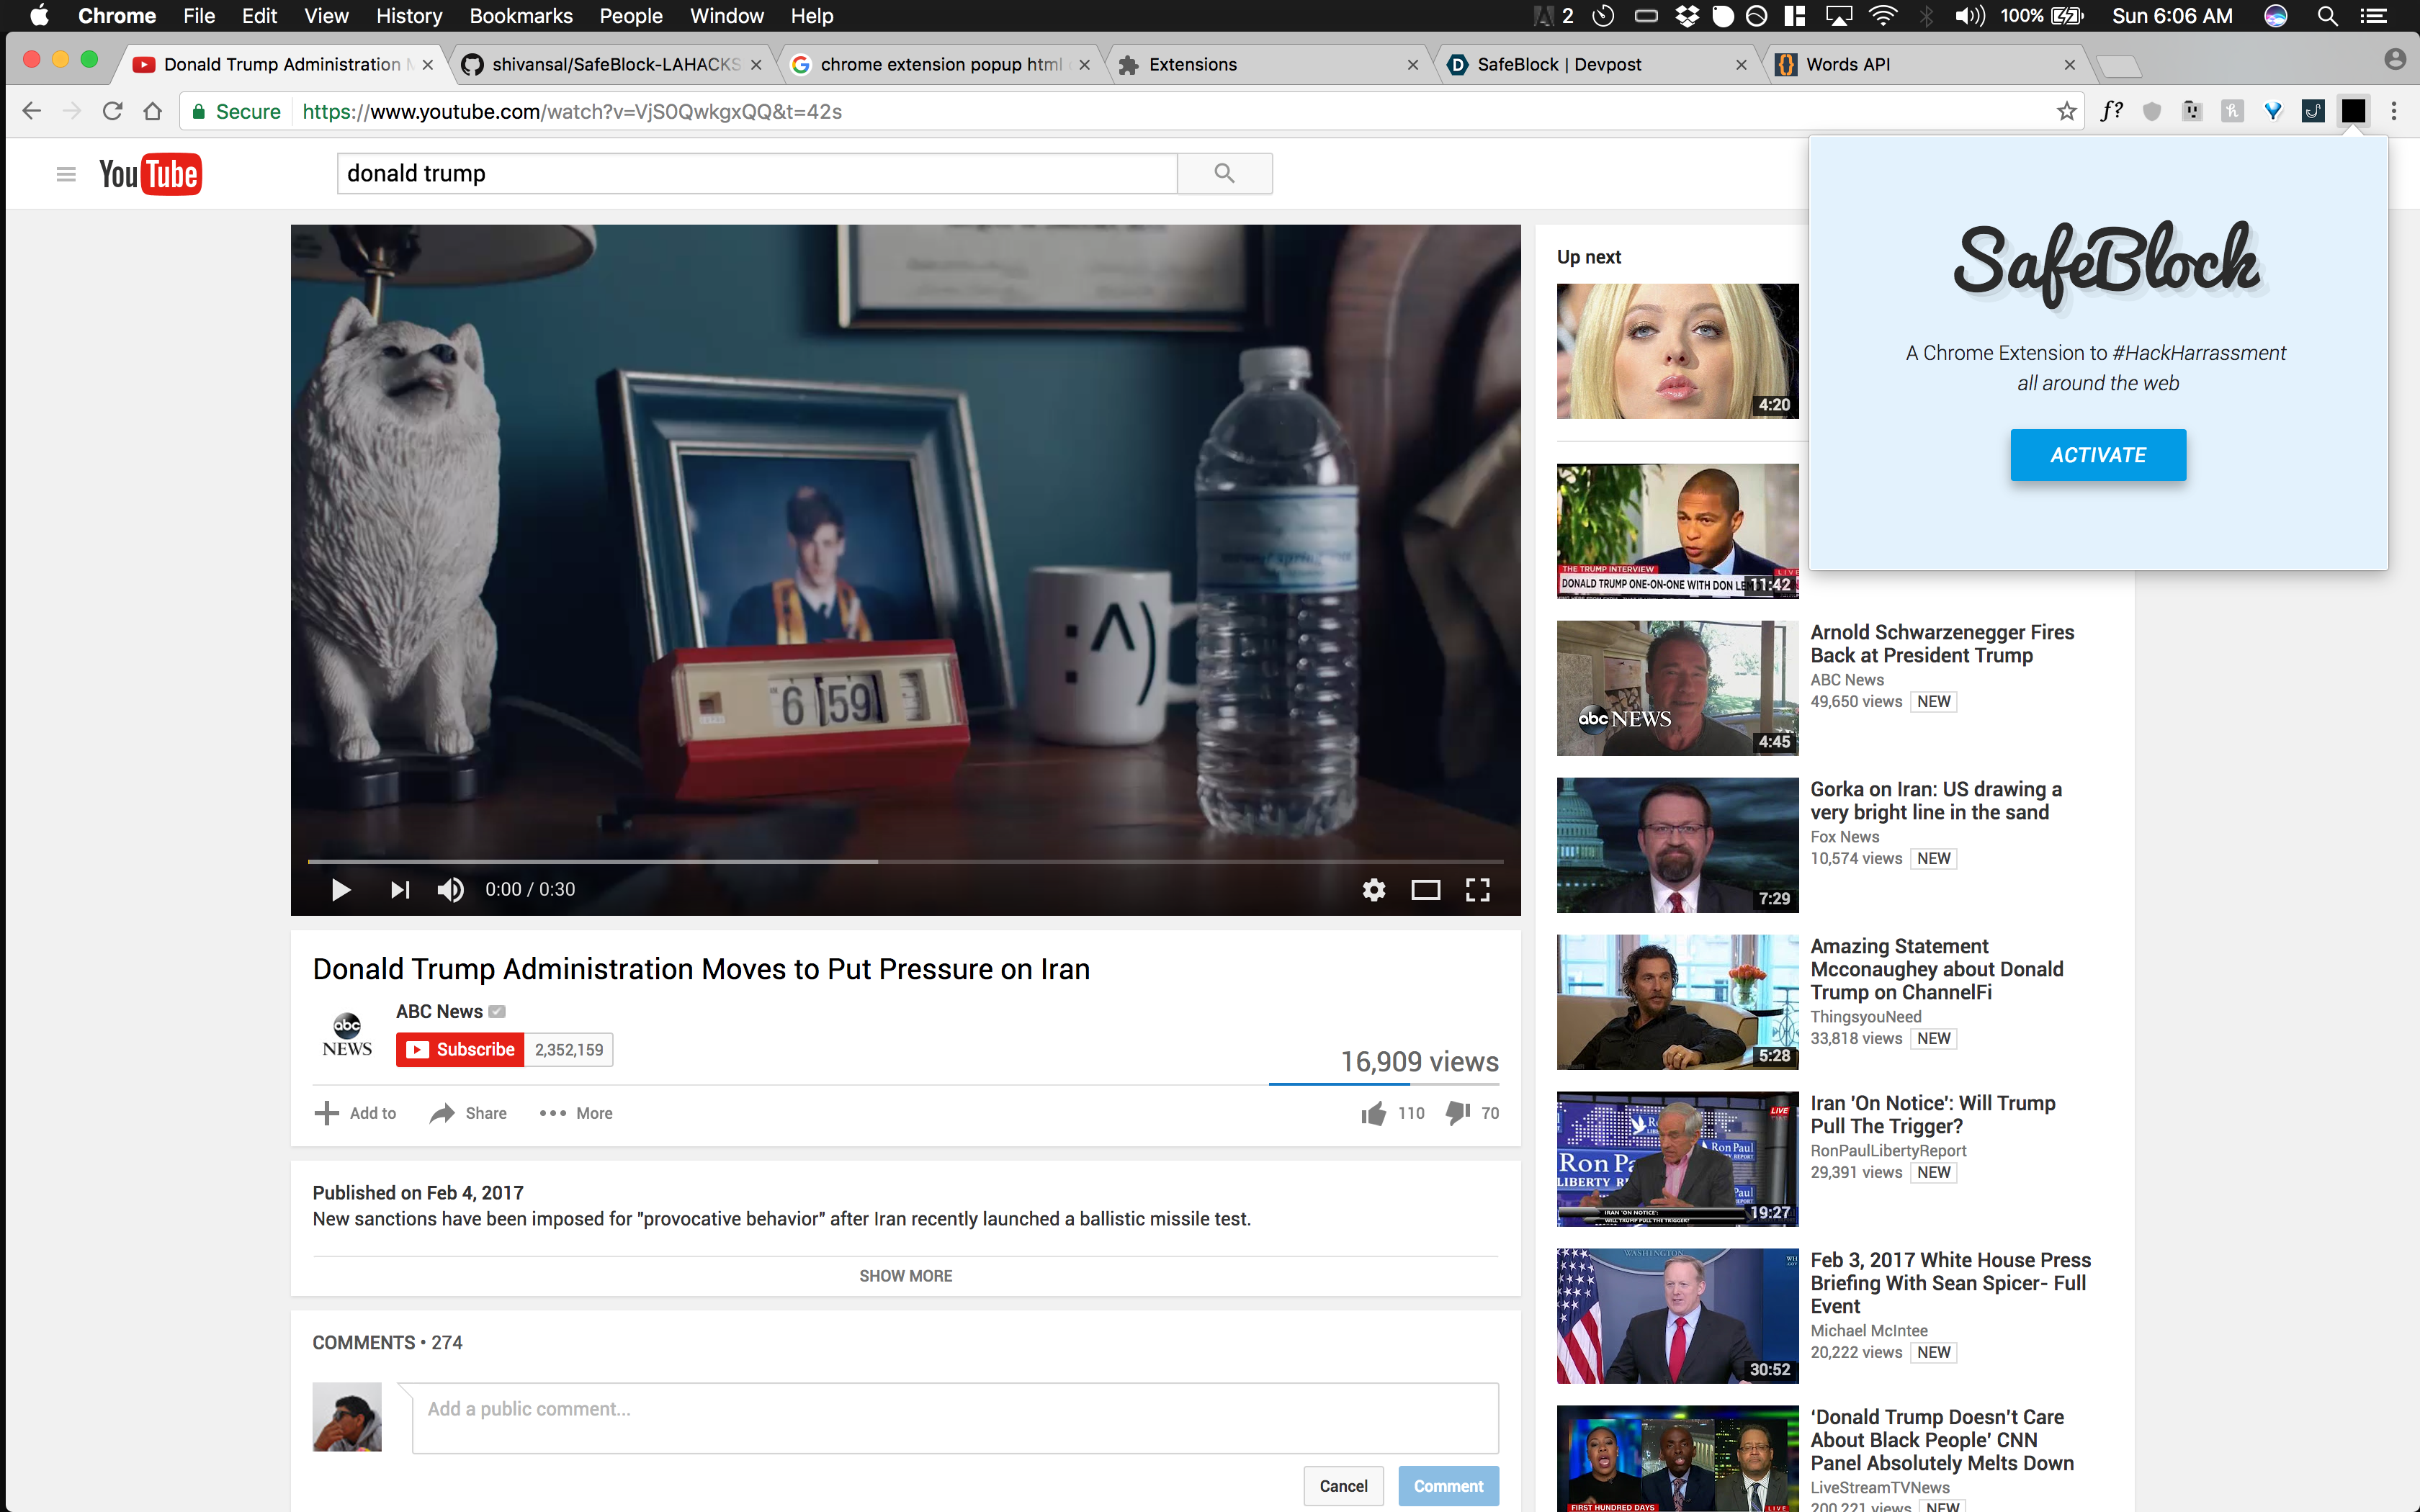The height and width of the screenshot is (1512, 2420).
Task: Like the video with thumbs up
Action: (x=1374, y=1113)
